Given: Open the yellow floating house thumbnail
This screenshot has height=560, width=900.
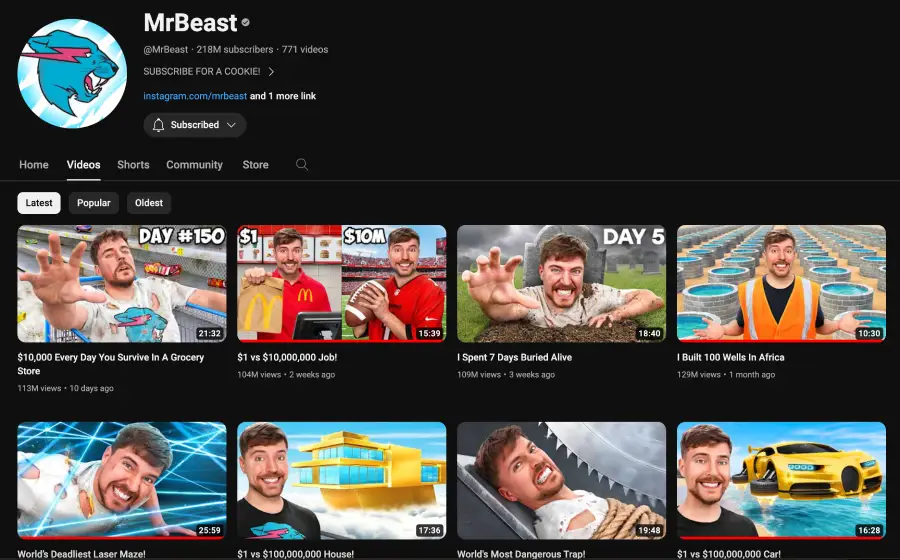Looking at the screenshot, I should 342,481.
